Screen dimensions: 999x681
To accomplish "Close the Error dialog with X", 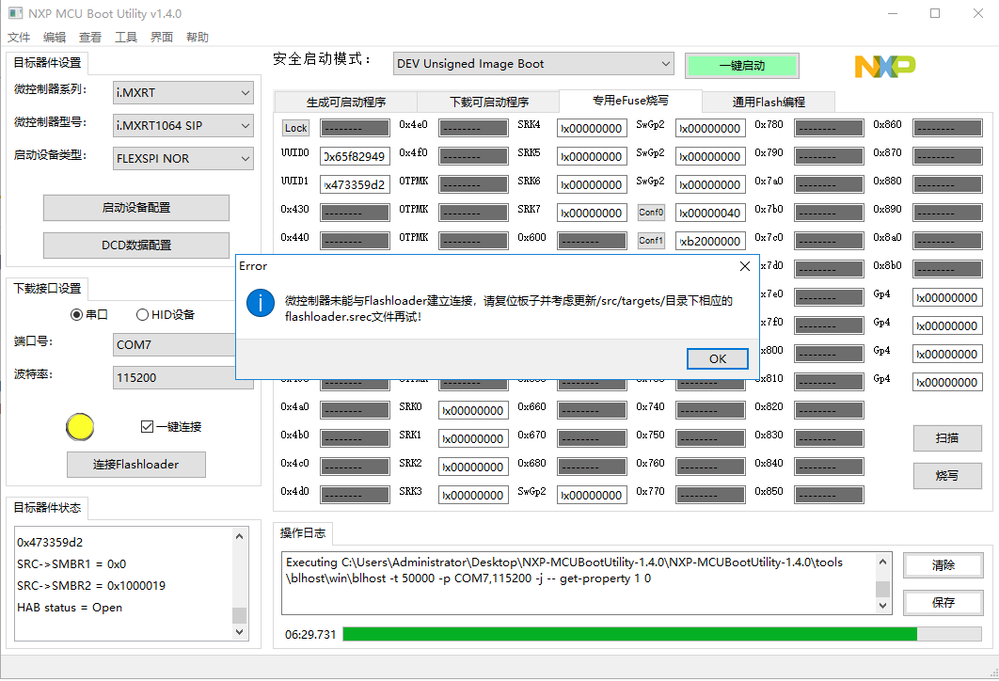I will pos(744,266).
